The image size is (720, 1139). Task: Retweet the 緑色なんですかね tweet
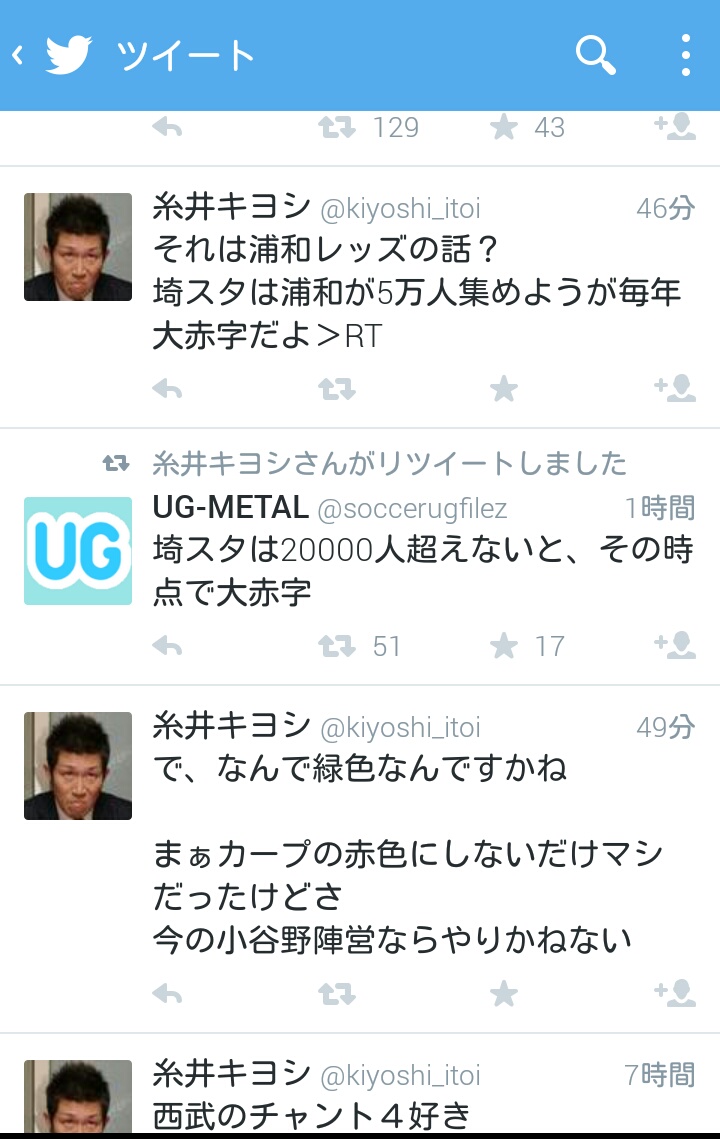(x=336, y=994)
